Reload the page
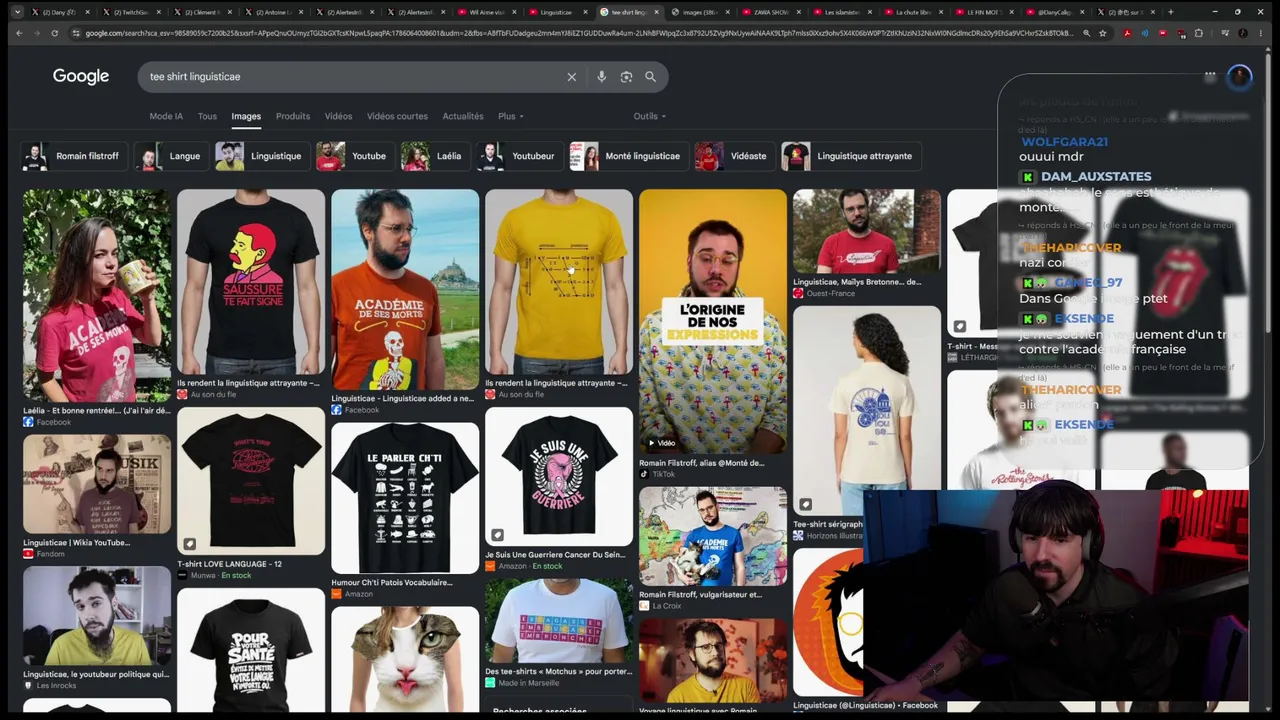The height and width of the screenshot is (720, 1280). point(54,33)
